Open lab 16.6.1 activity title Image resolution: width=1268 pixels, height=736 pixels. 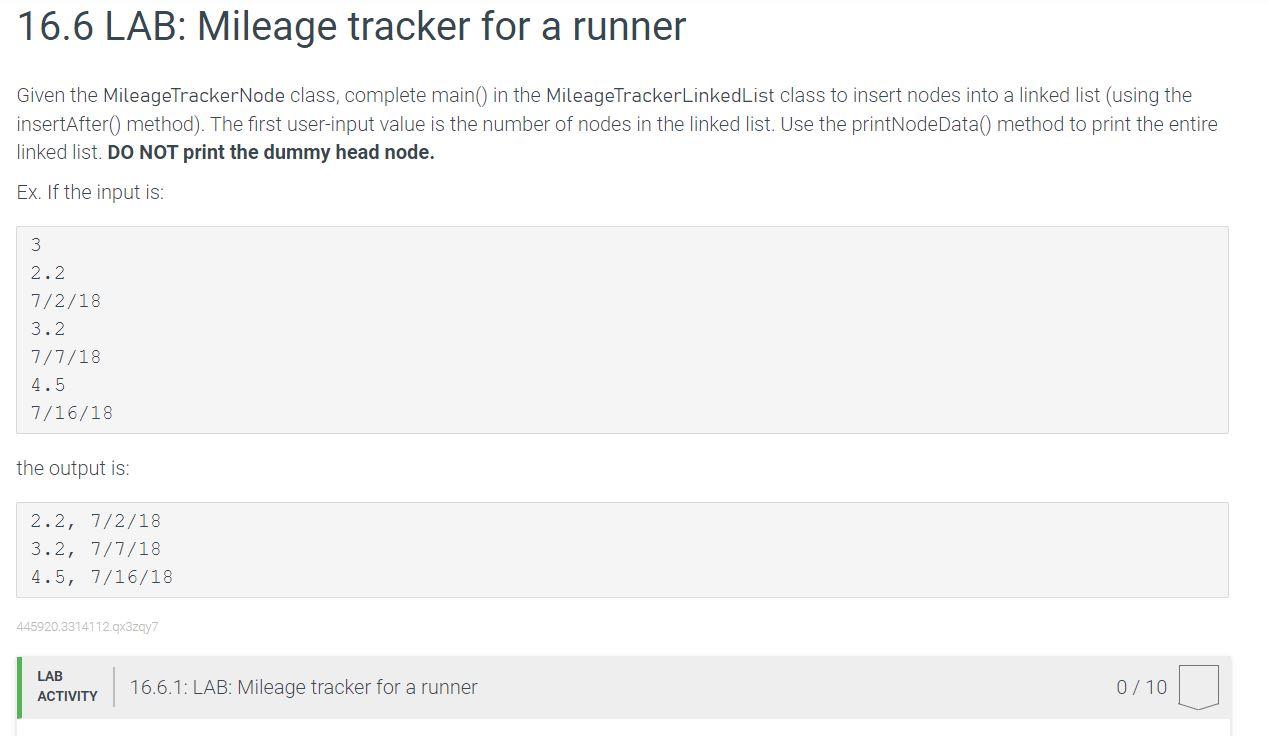[303, 687]
